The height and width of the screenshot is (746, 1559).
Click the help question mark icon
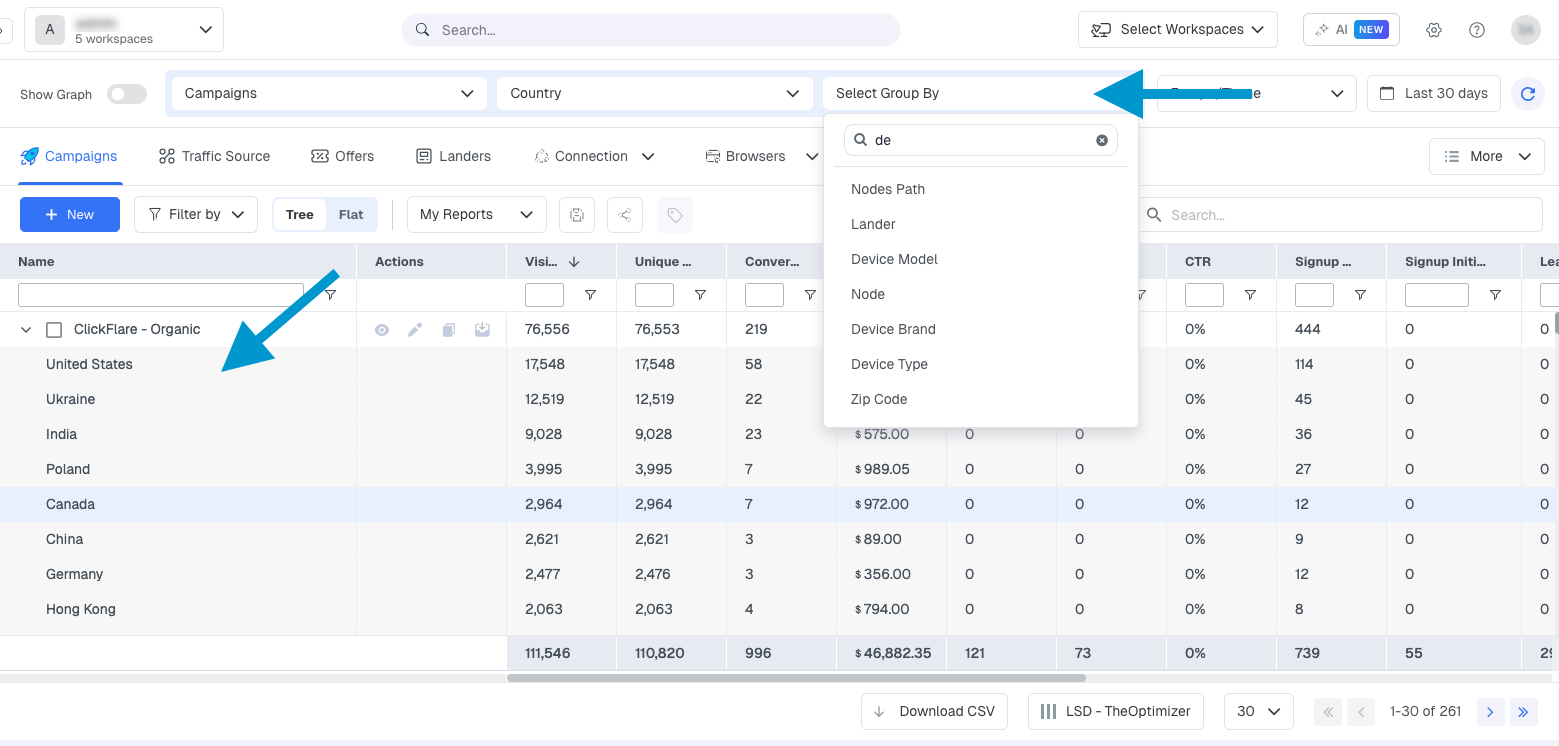click(x=1476, y=30)
